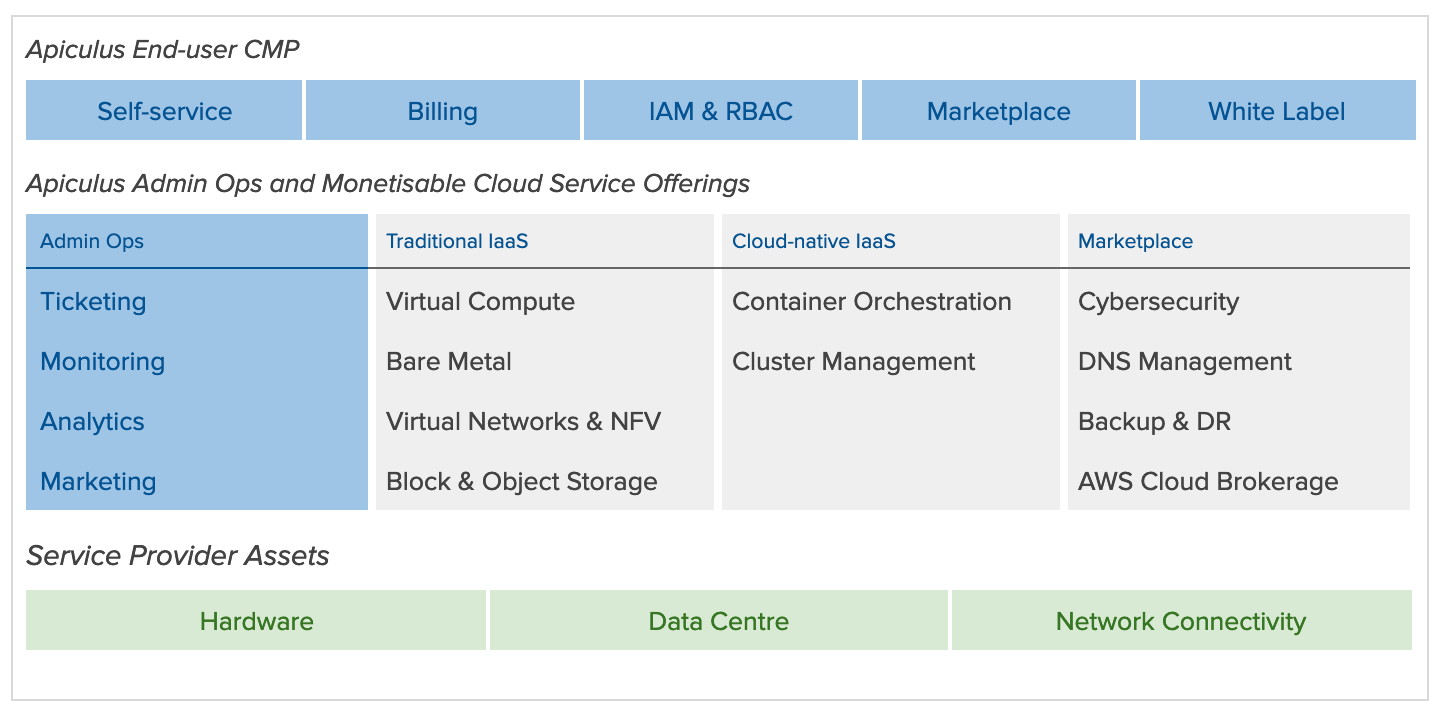Click Admin Ops and Monetisable Cloud heading
This screenshot has height=716, width=1442.
388,184
